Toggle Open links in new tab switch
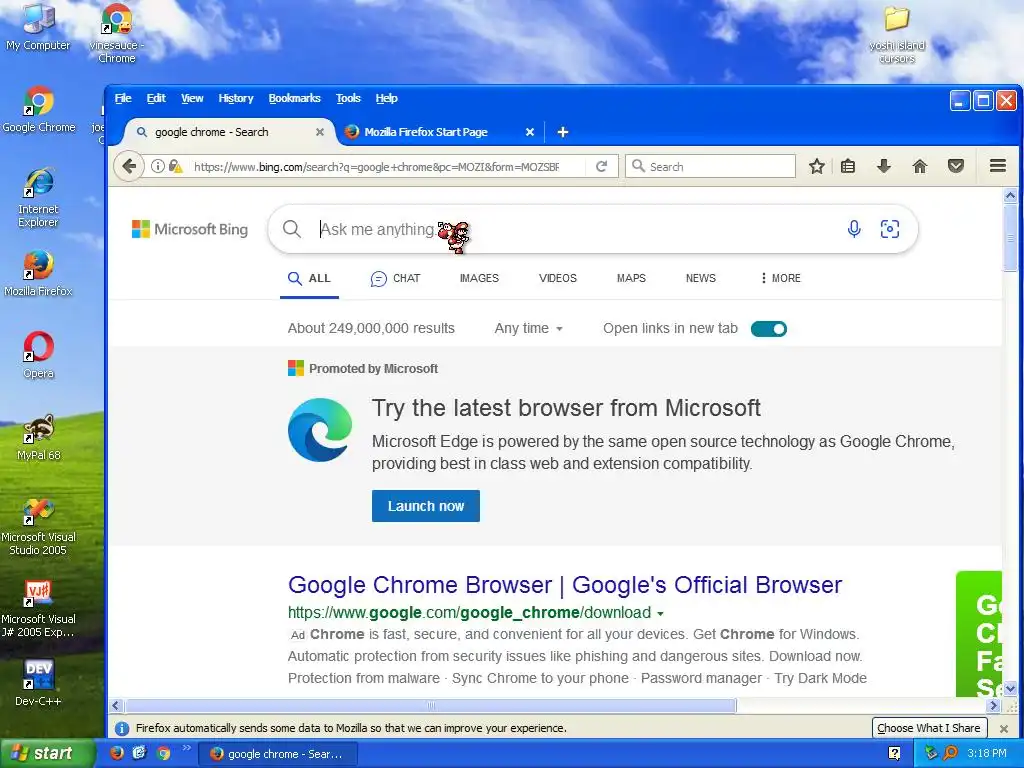This screenshot has height=768, width=1024. [769, 328]
